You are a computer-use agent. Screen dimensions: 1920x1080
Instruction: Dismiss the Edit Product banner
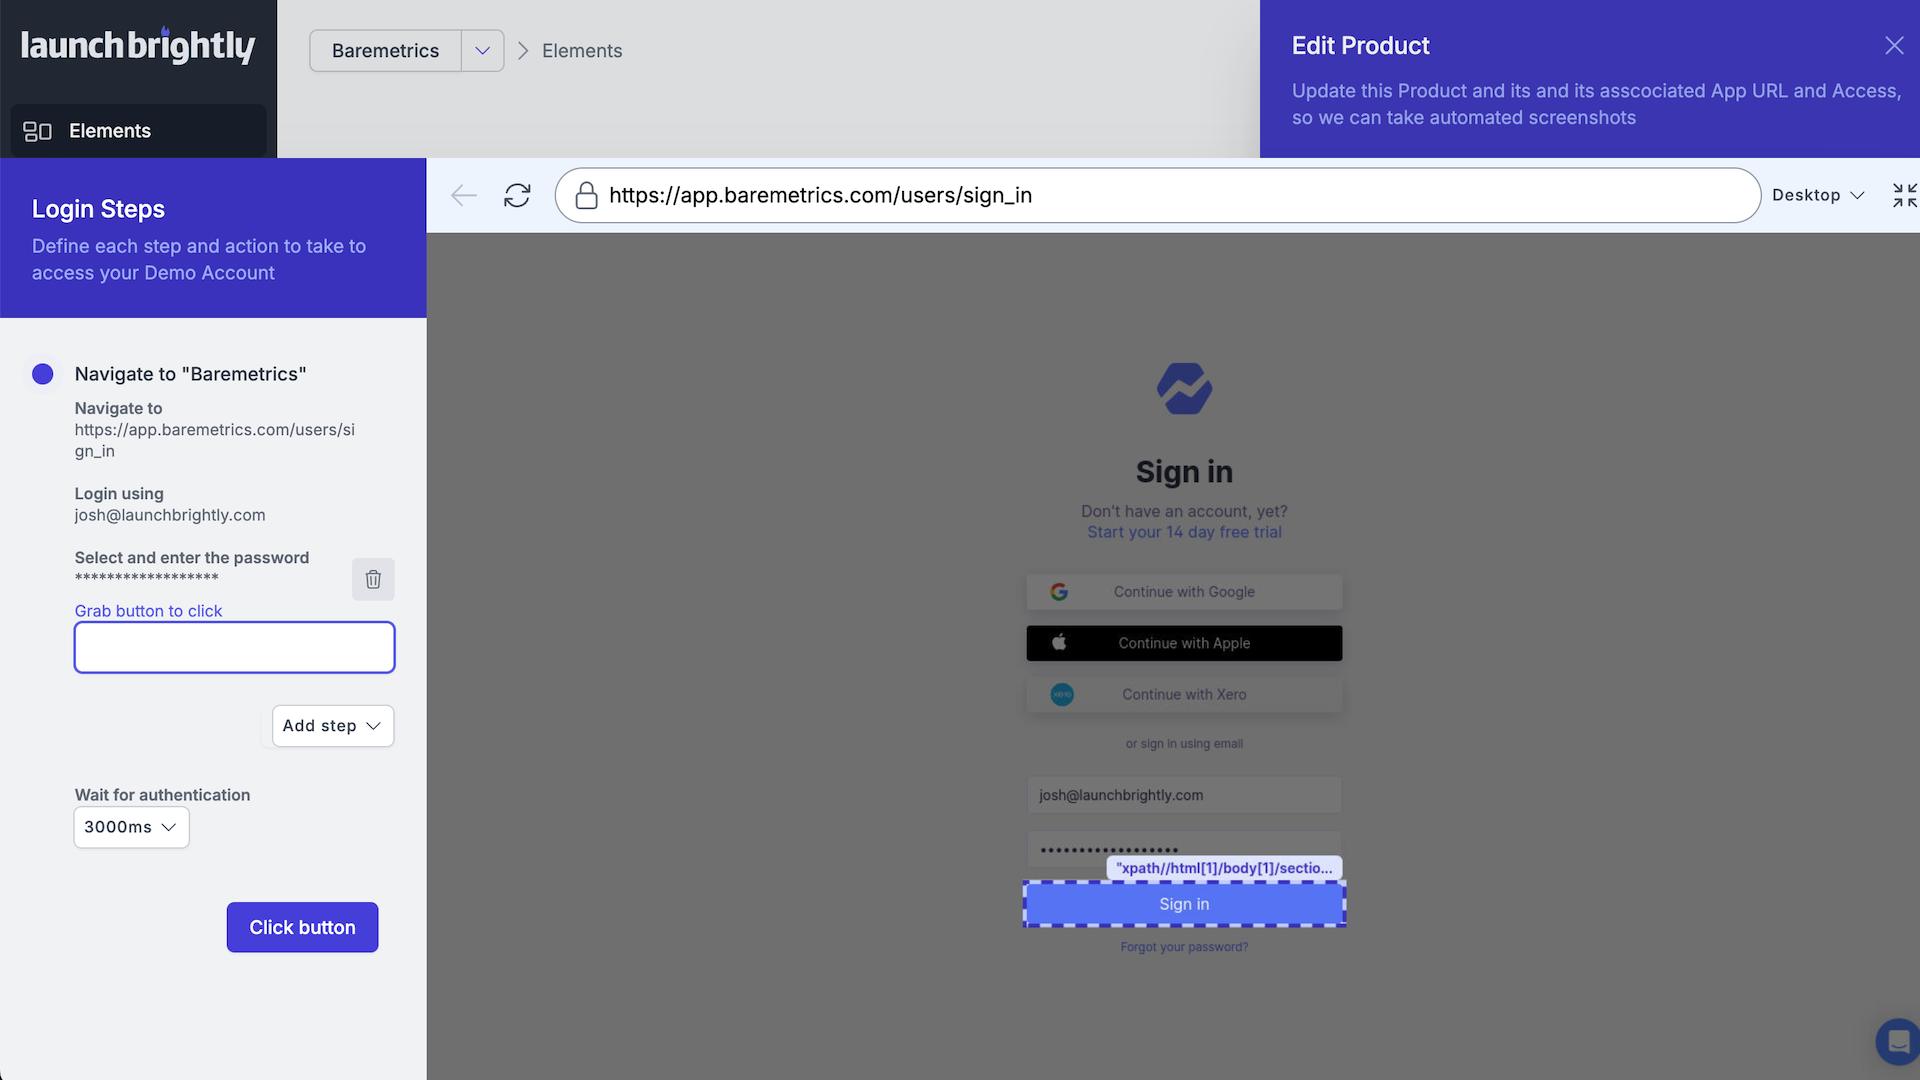[1895, 45]
